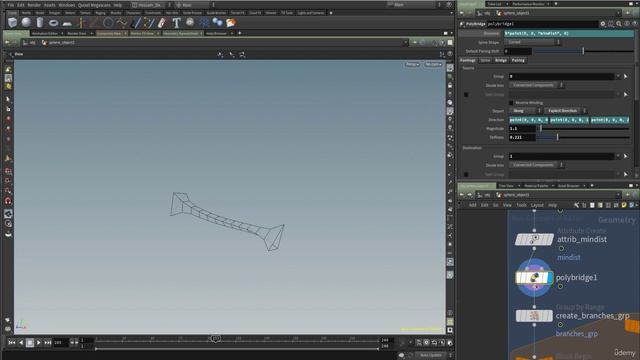
Task: Open the network editor Layout menu
Action: [x=537, y=205]
